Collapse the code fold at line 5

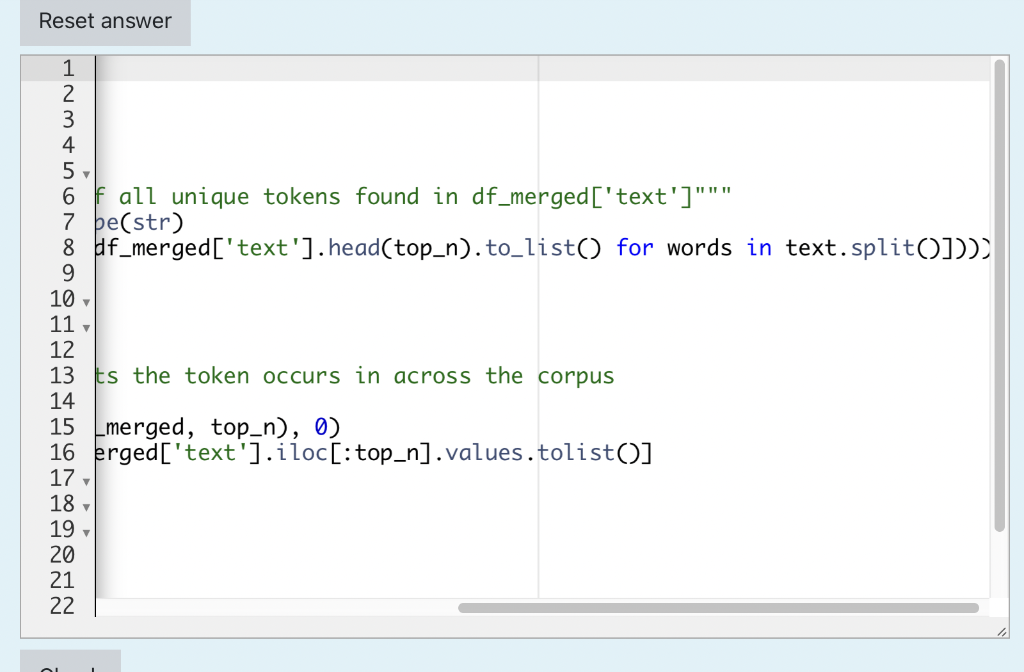(x=86, y=174)
